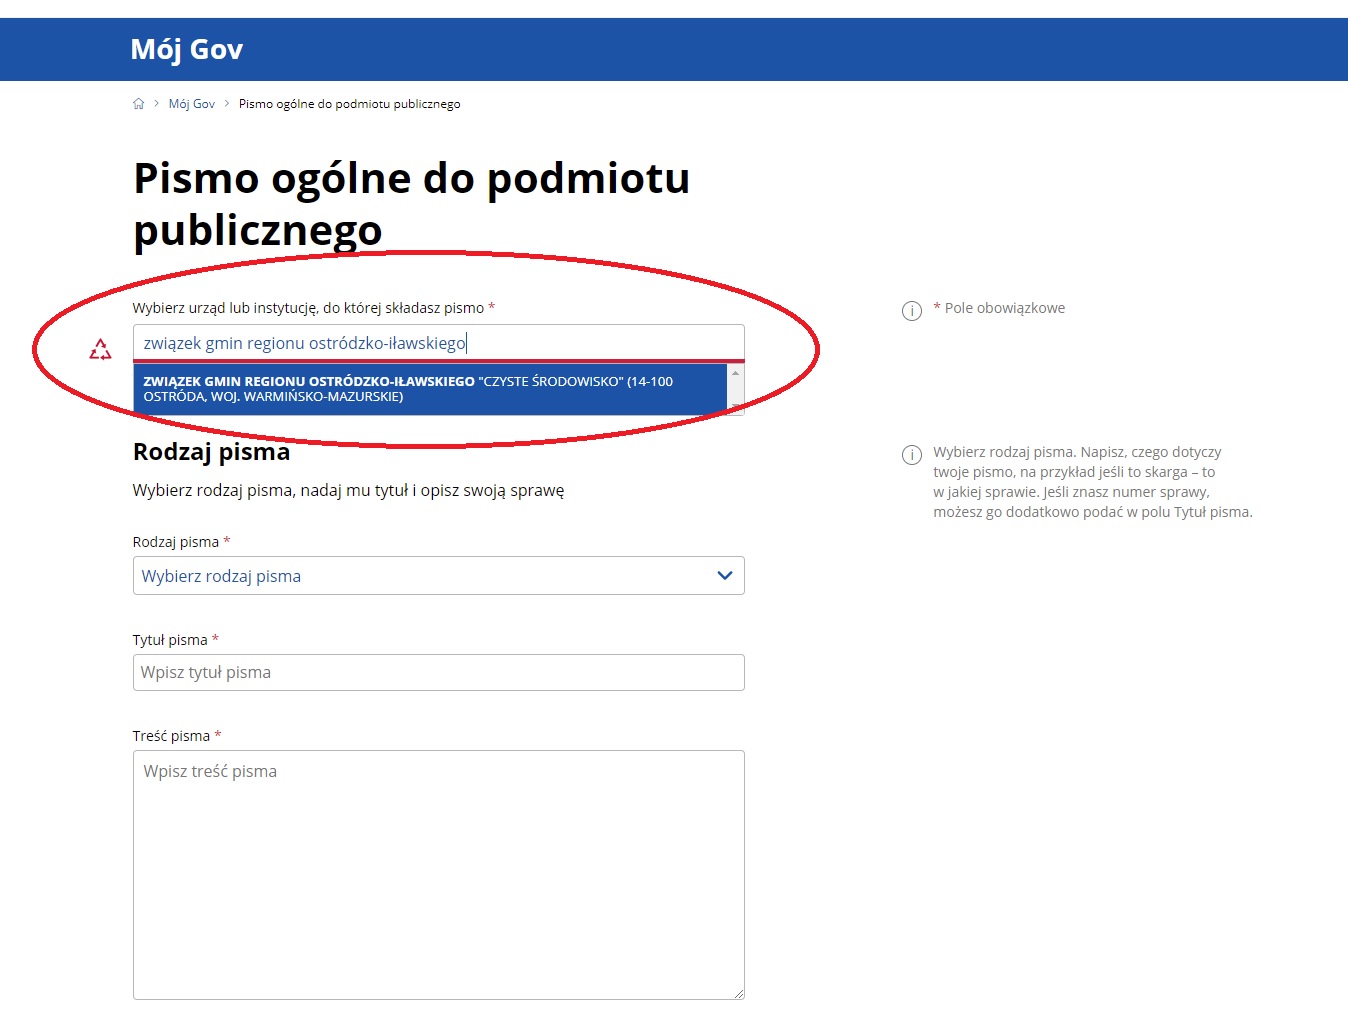Viewport: 1348px width, 1023px height.
Task: Click the 'Pole obowiązkowe' note text
Action: pyautogui.click(x=1005, y=308)
